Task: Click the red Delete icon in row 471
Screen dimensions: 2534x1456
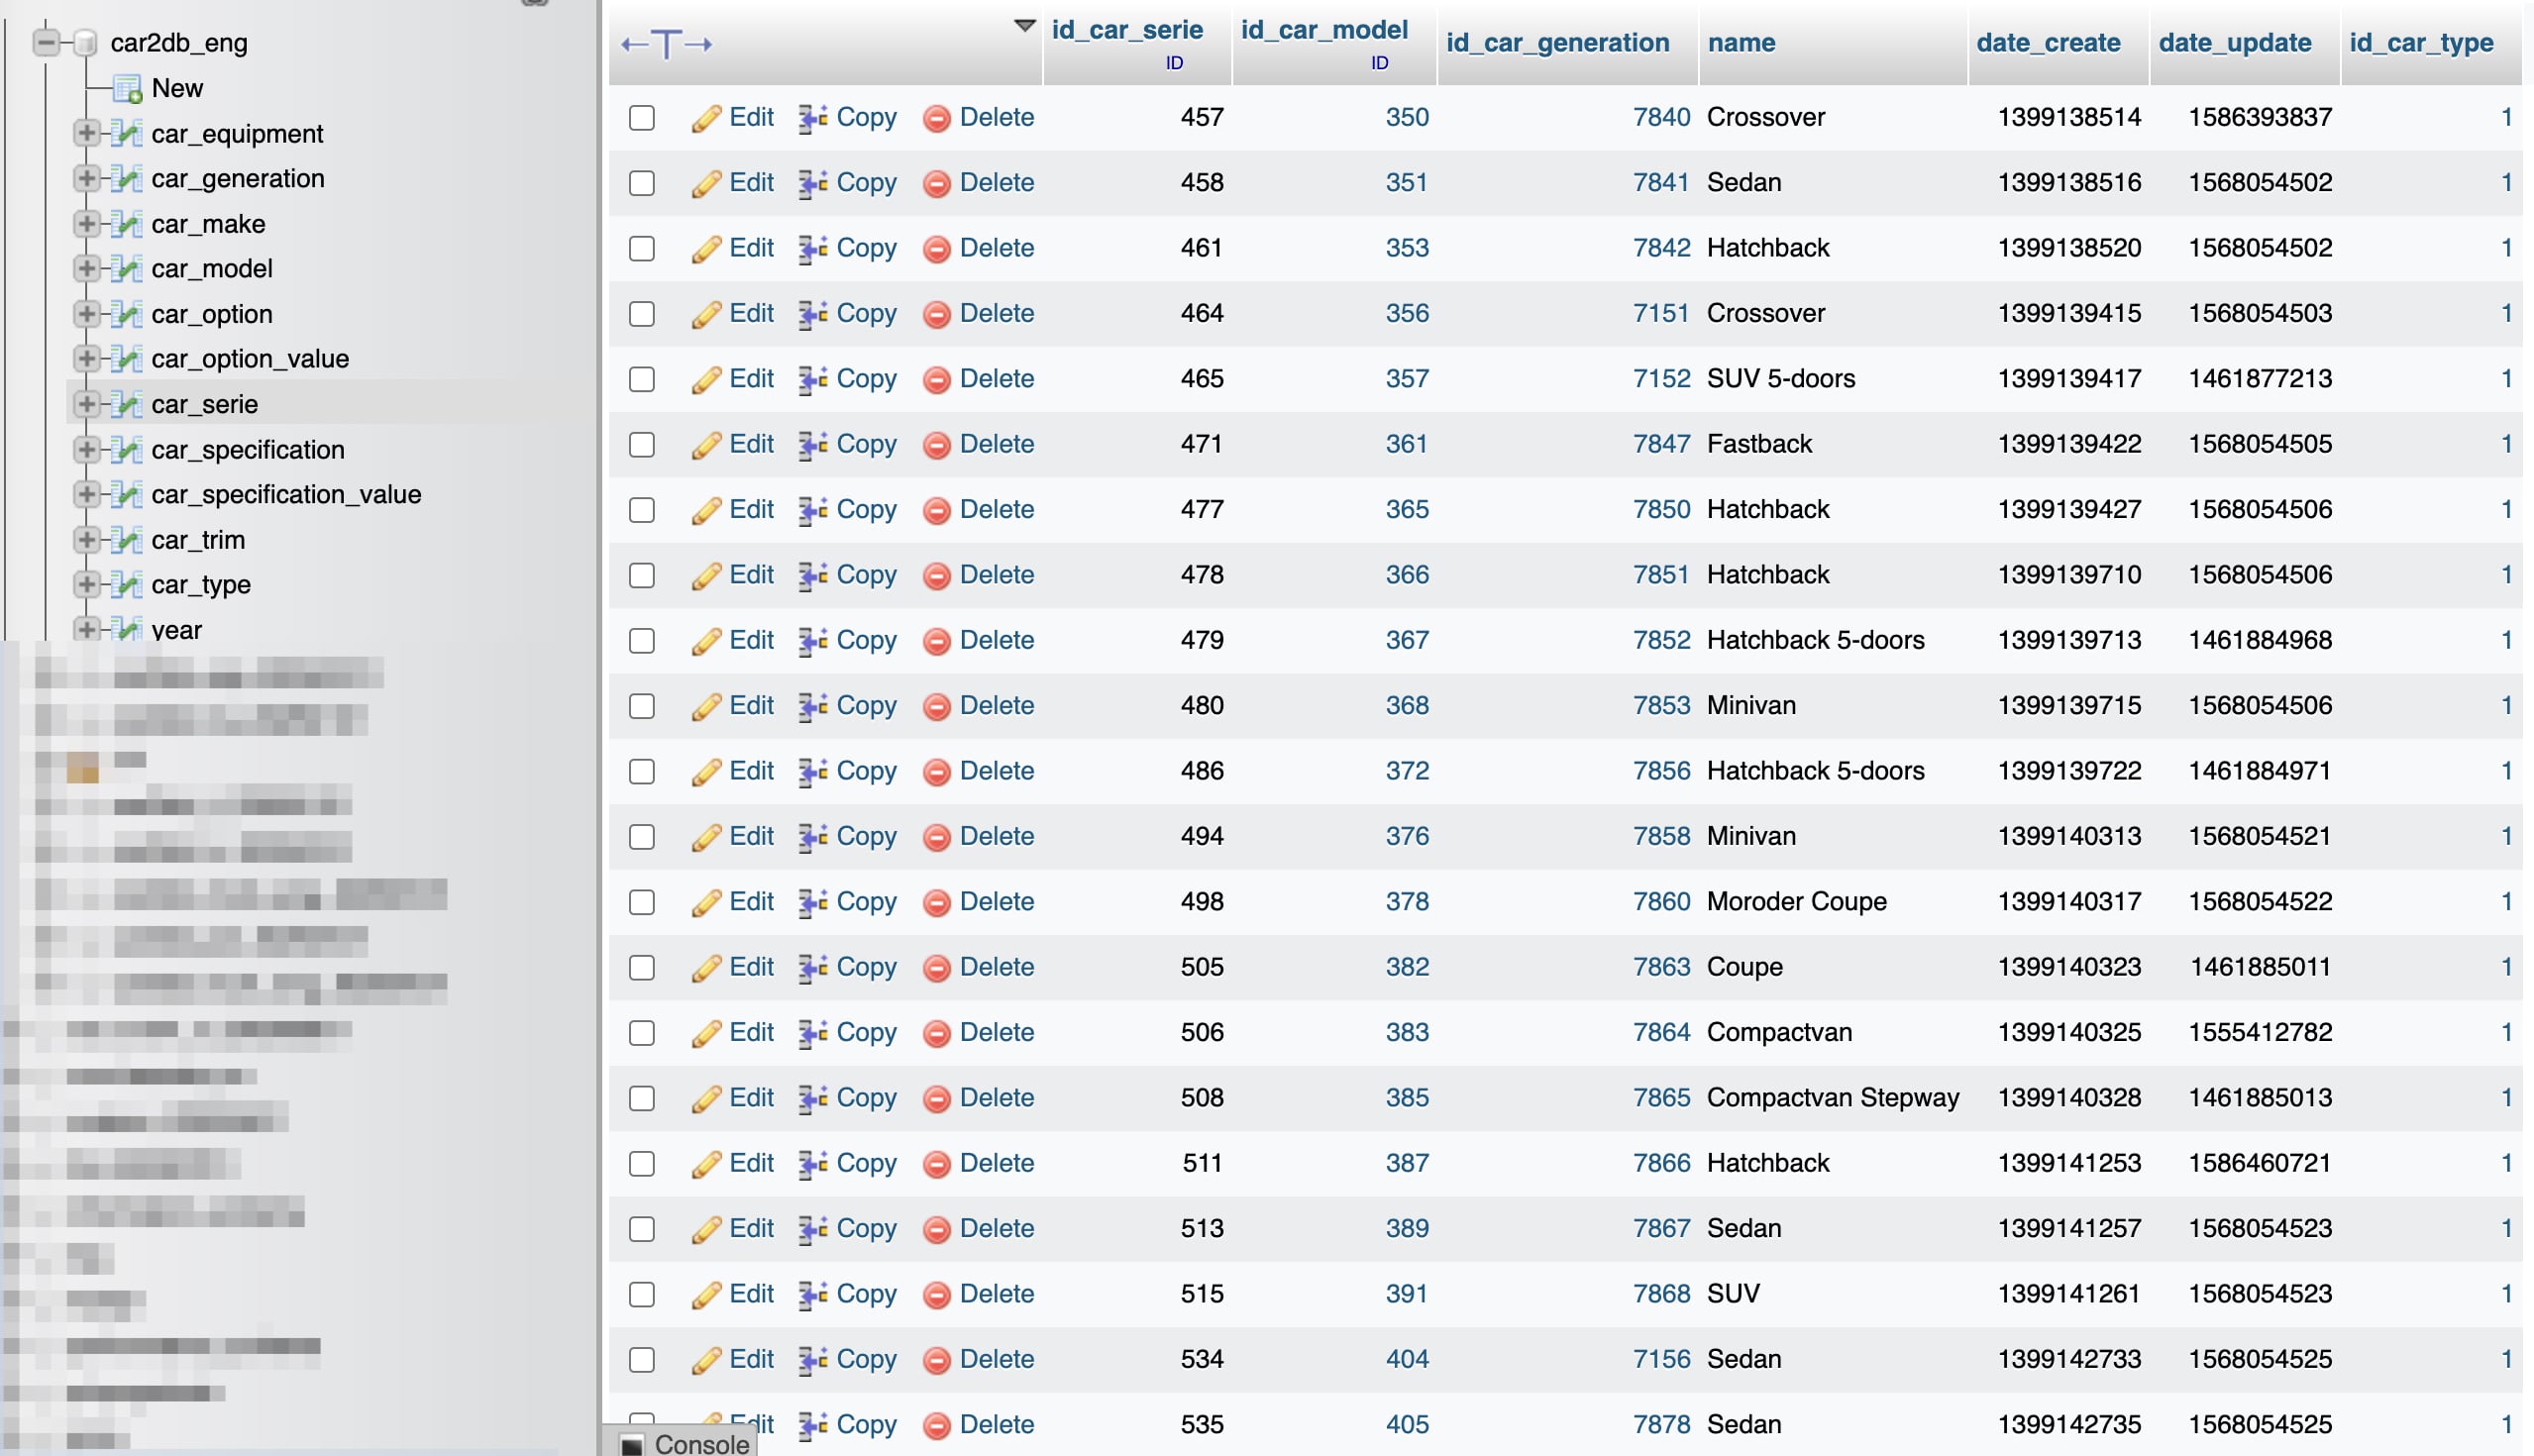Action: [936, 445]
